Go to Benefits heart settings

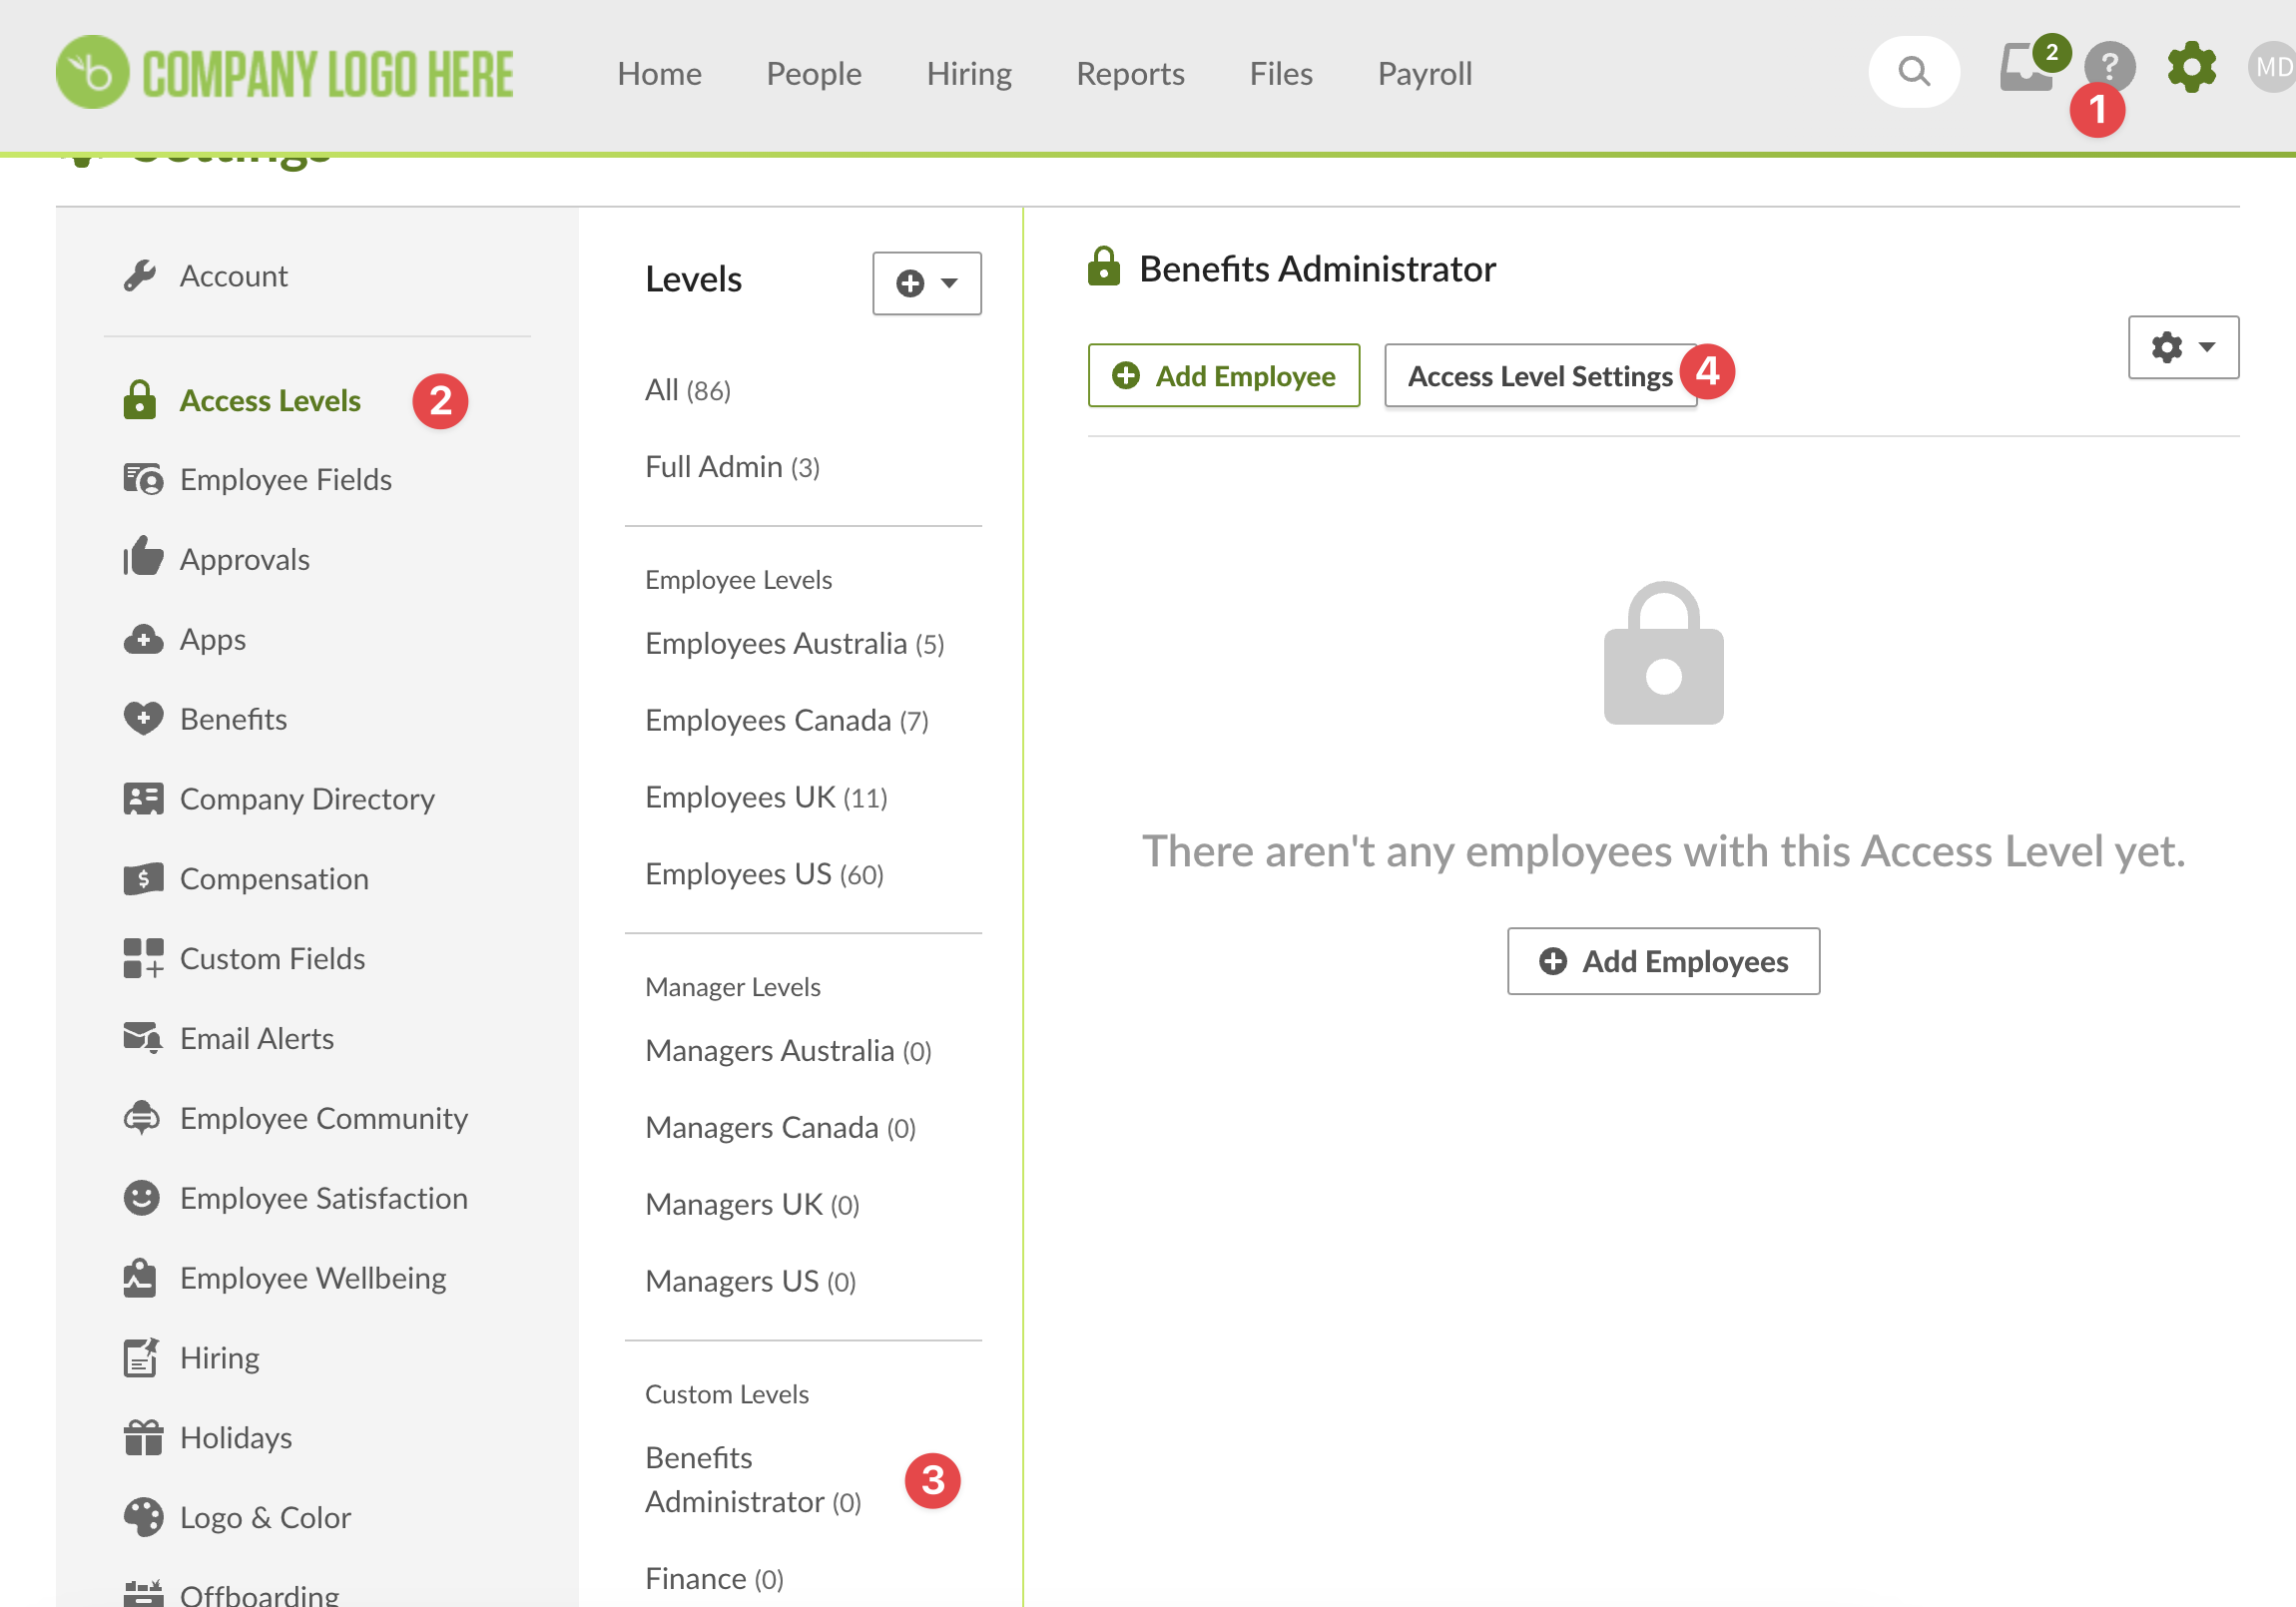click(x=233, y=720)
